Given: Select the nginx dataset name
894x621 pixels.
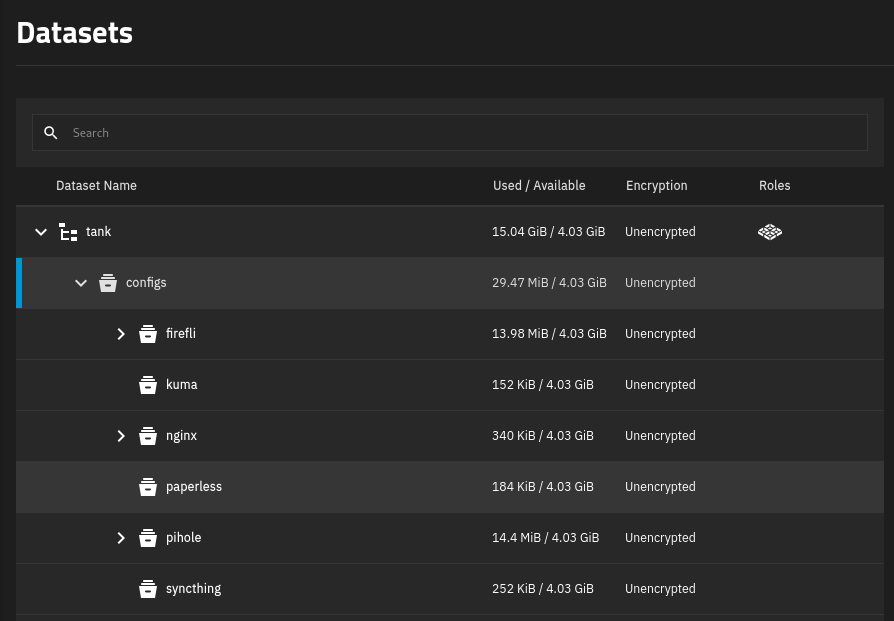Looking at the screenshot, I should [181, 436].
